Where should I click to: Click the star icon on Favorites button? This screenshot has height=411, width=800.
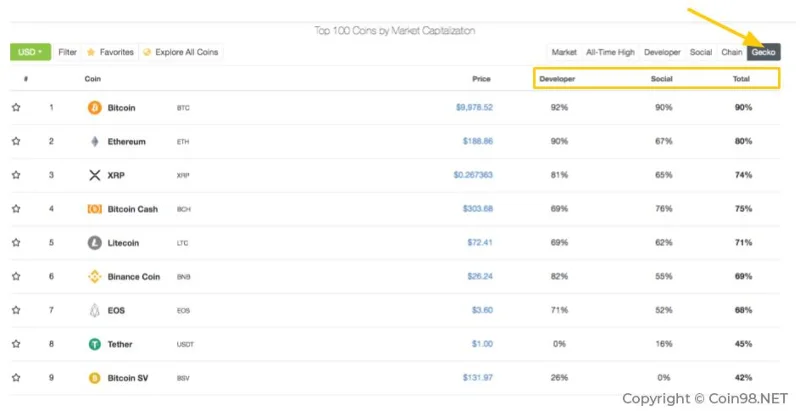[91, 52]
